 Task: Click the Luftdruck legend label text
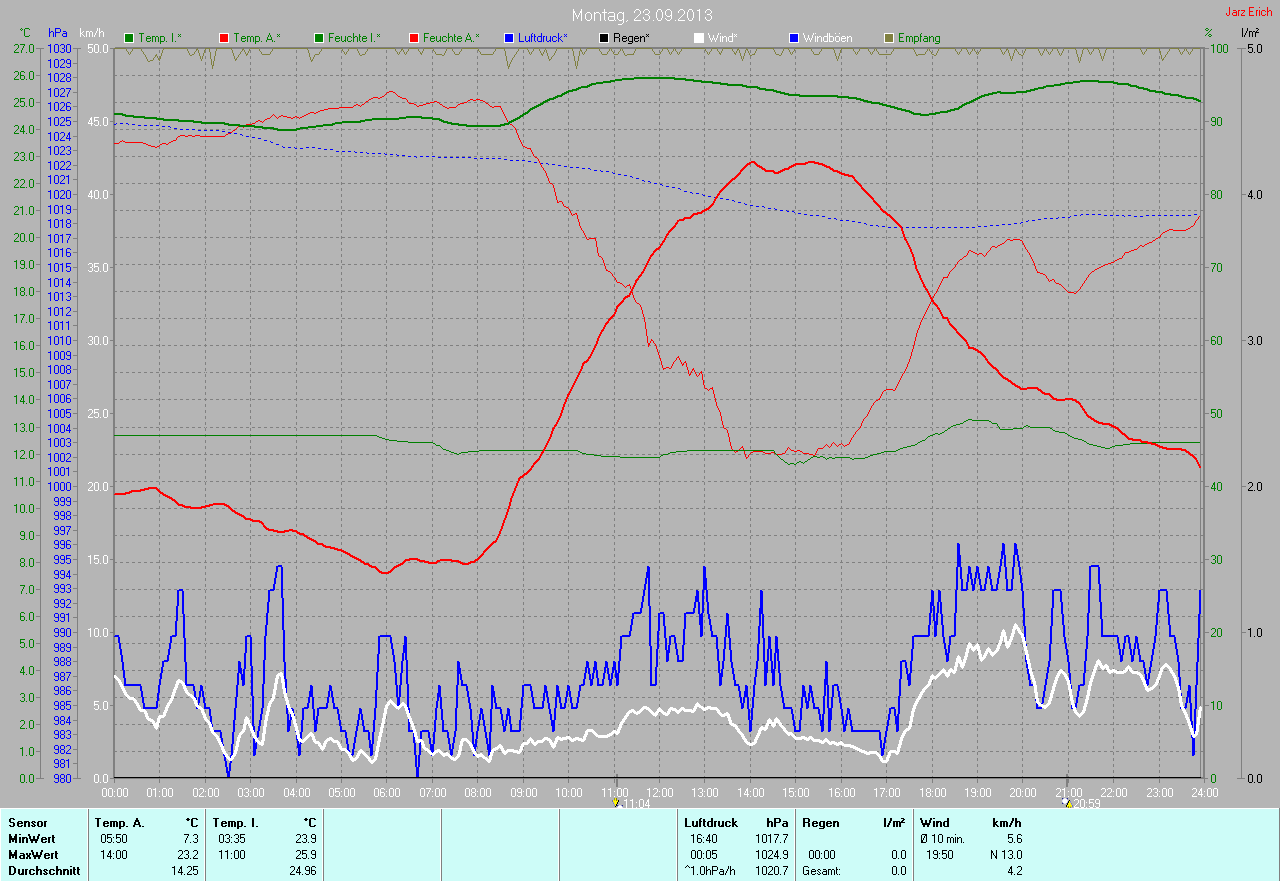[x=543, y=38]
